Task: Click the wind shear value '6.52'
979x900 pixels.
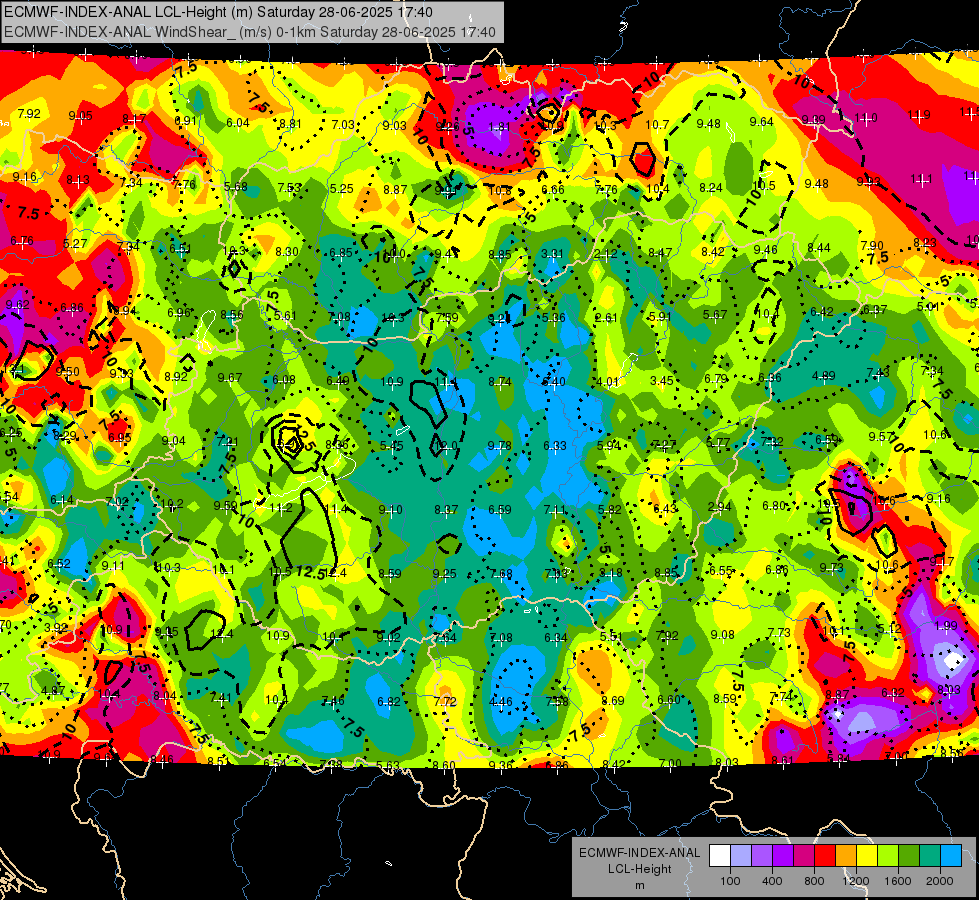Action: (x=59, y=564)
